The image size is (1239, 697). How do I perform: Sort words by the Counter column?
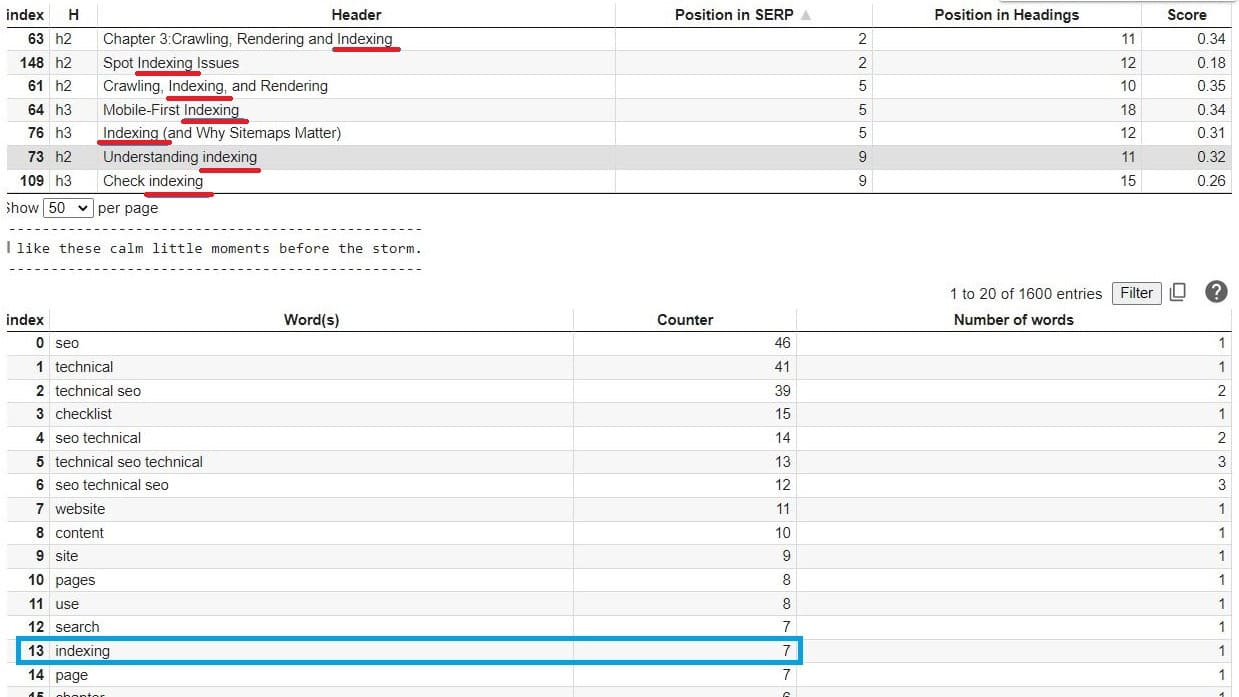tap(684, 319)
